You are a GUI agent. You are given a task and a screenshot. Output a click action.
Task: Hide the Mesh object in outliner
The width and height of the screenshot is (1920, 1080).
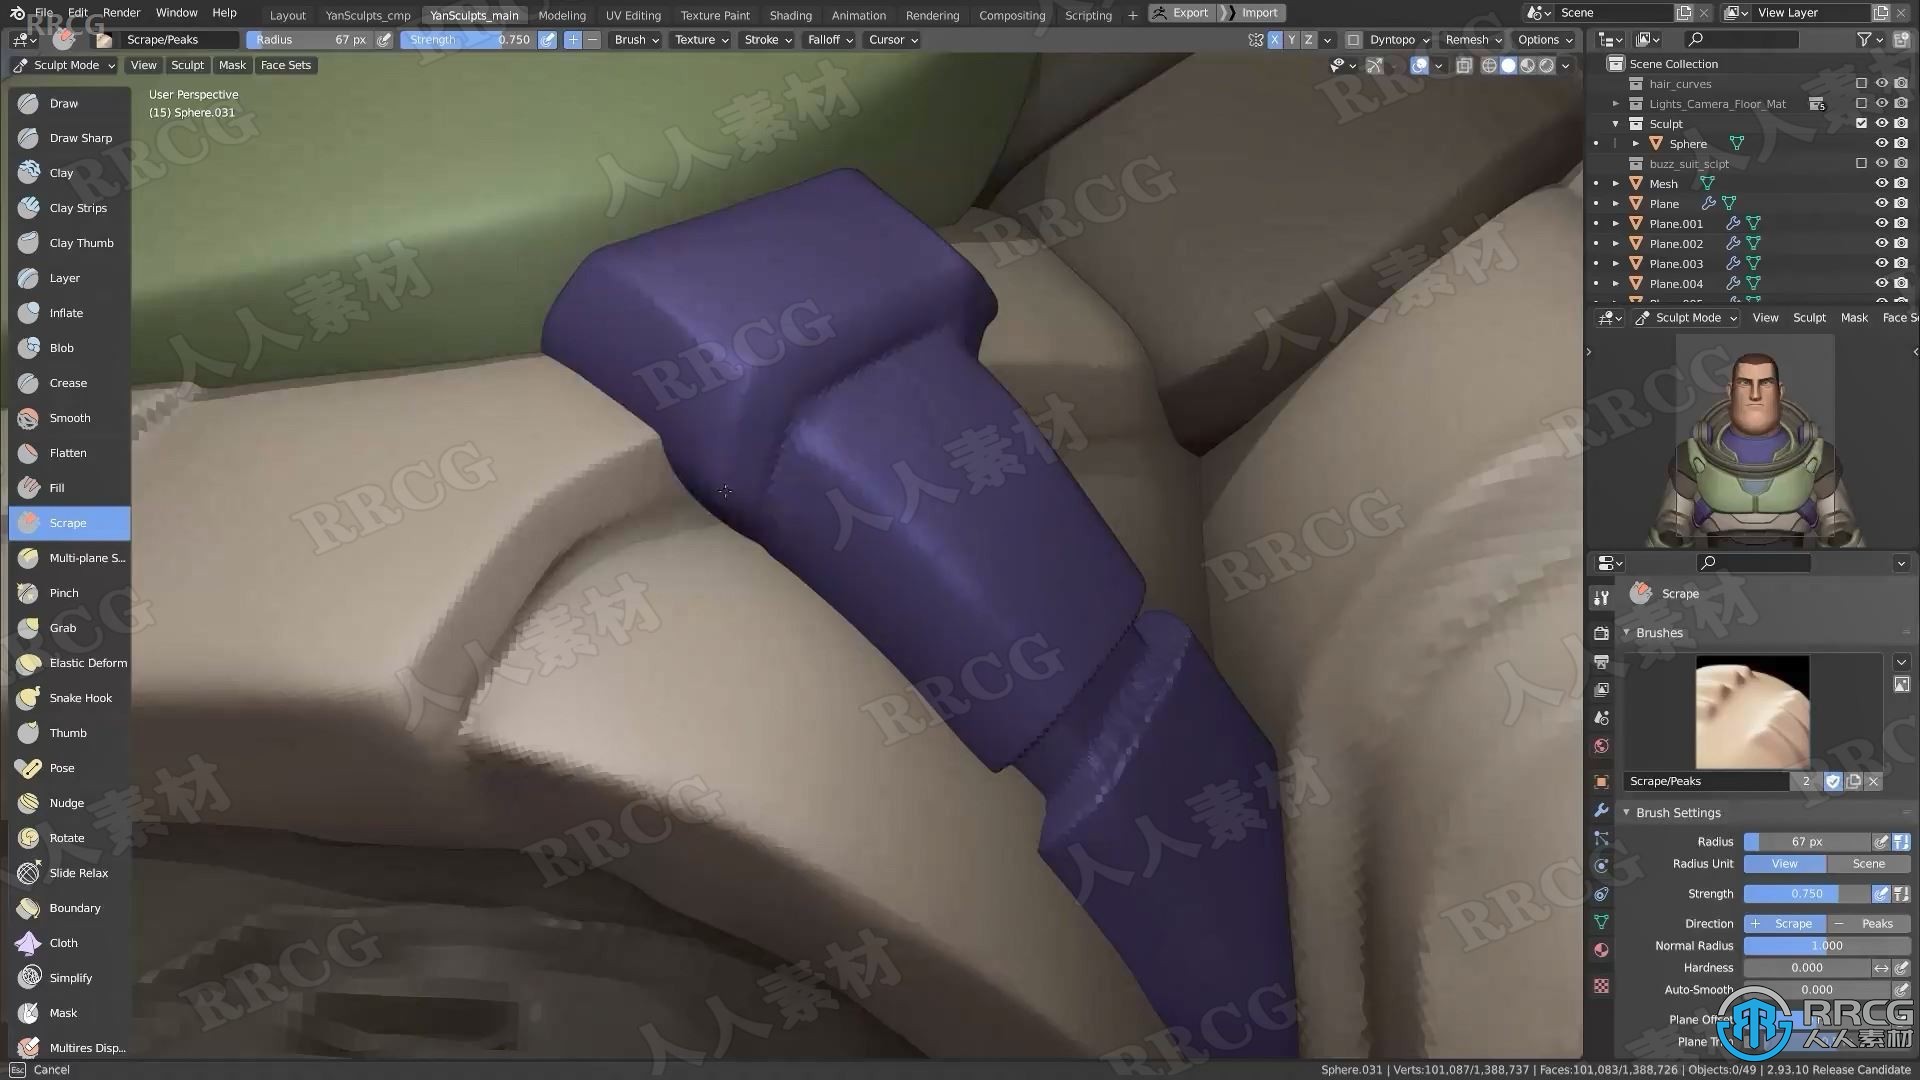click(1881, 184)
